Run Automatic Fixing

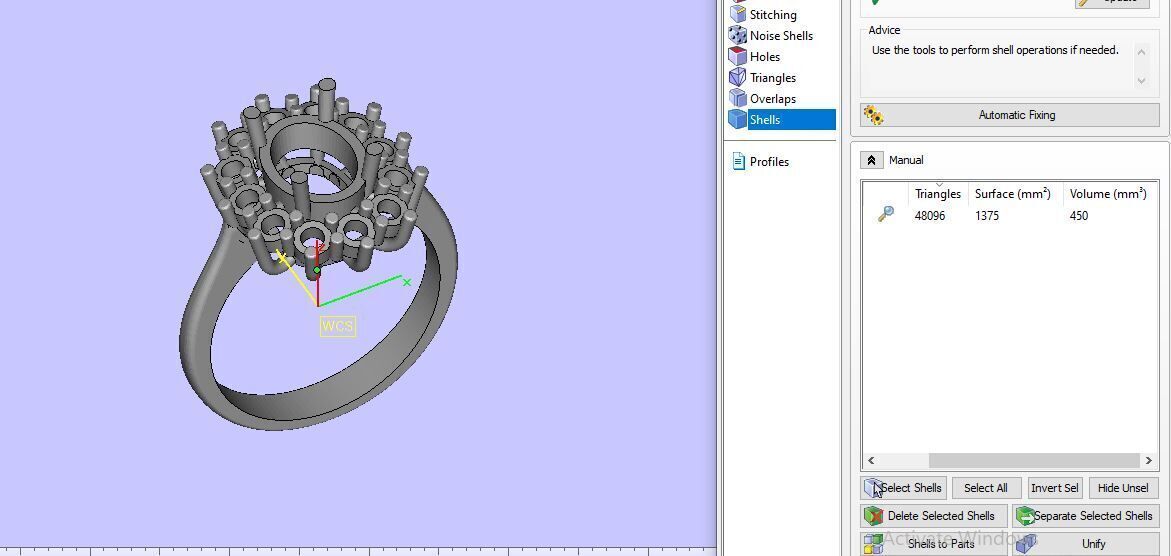[1010, 115]
